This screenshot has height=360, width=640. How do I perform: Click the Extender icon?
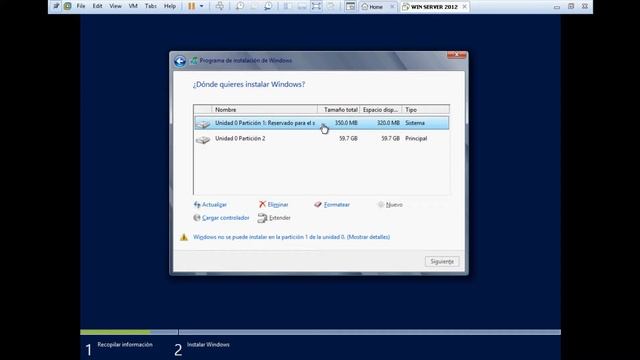tap(262, 218)
